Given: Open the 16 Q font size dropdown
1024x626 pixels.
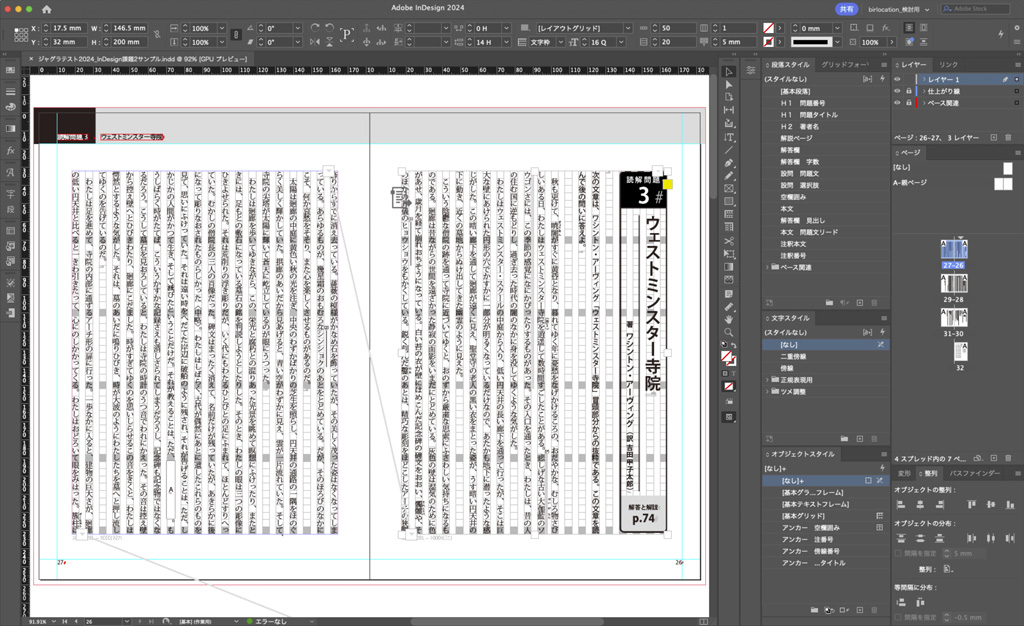Looking at the screenshot, I should (x=621, y=42).
